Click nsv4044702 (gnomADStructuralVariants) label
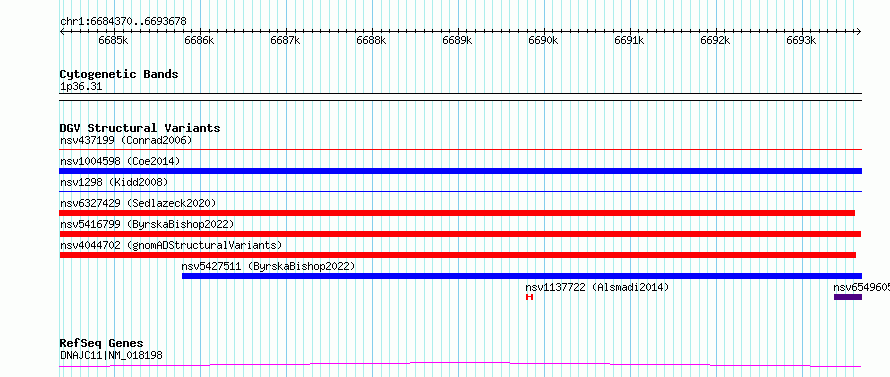Image resolution: width=890 pixels, height=377 pixels. click(x=171, y=245)
